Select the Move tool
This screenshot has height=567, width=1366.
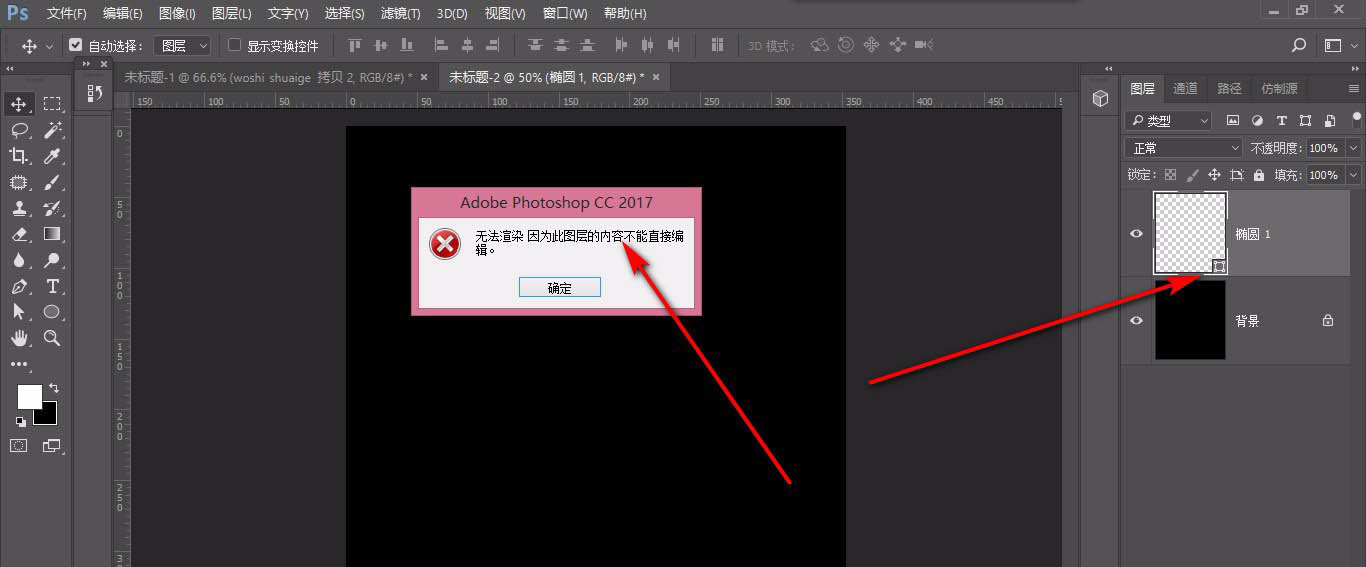tap(19, 104)
